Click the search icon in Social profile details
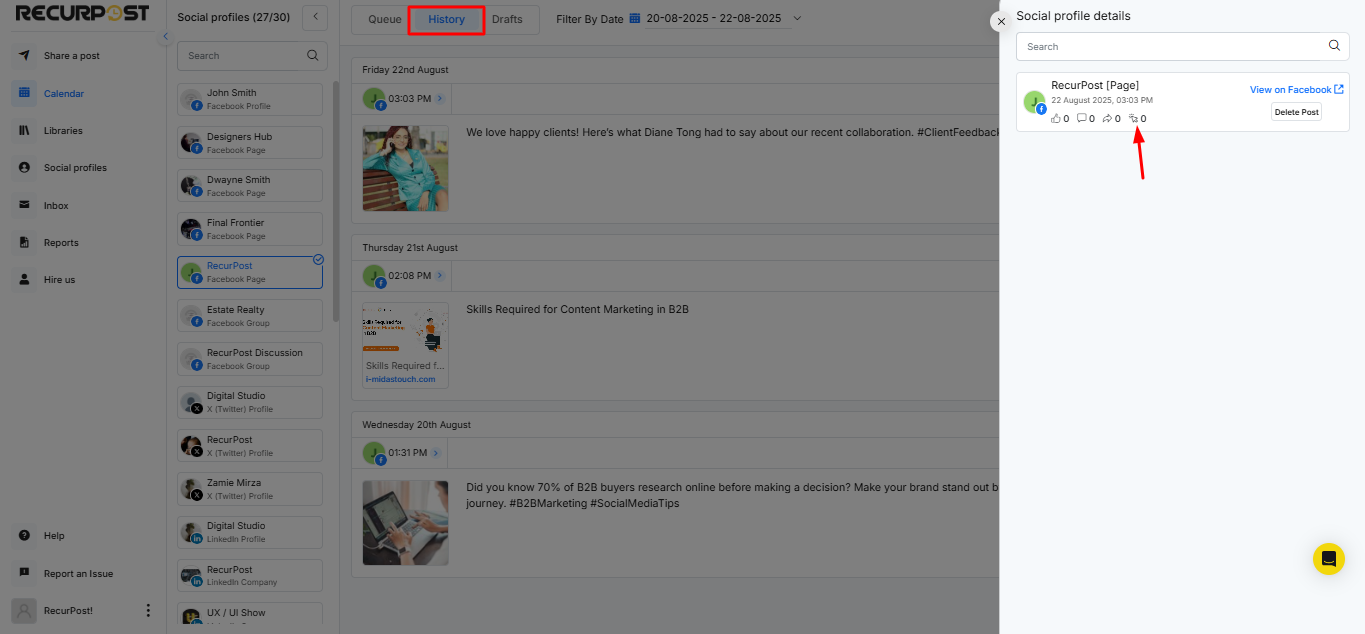Screen dimensions: 1365x634 click(1334, 46)
